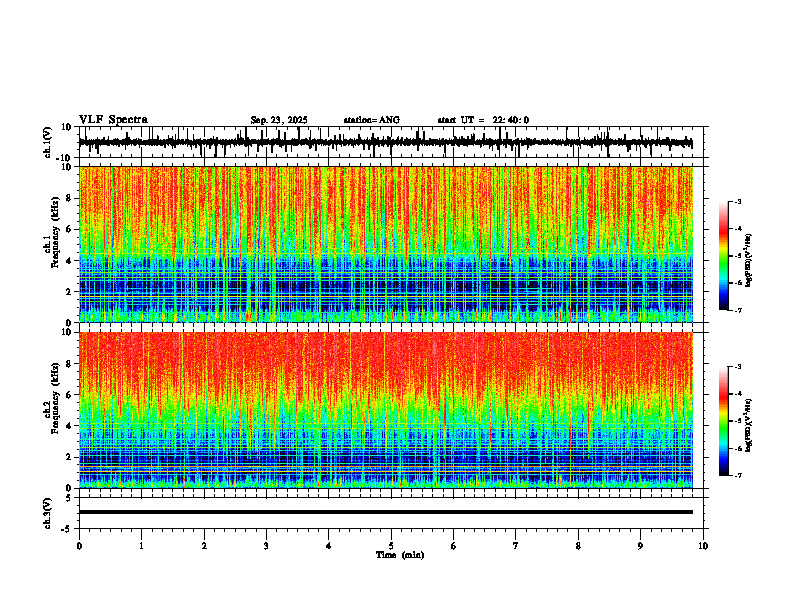This screenshot has width=792, height=612.
Task: Click the "8" kHz tick of the ch.1 spectrogram
Action: pyautogui.click(x=70, y=198)
